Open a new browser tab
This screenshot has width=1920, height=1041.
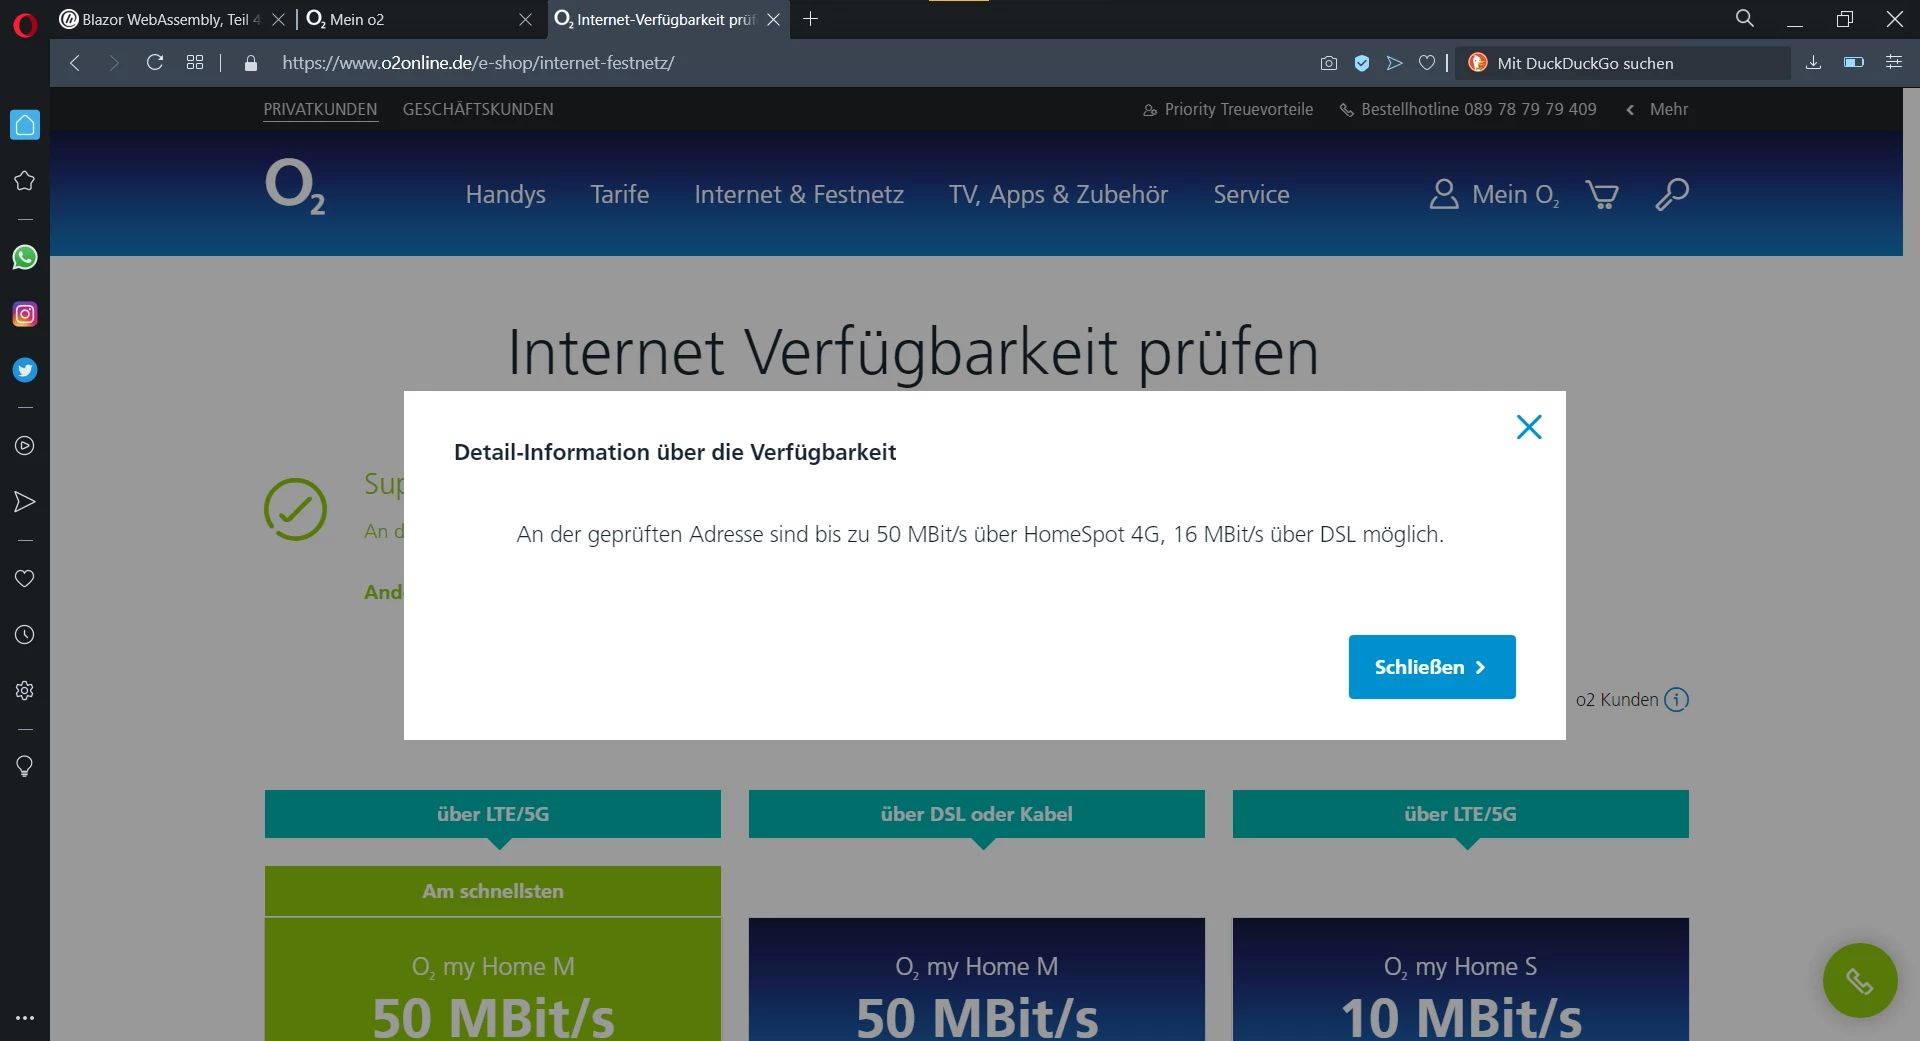coord(811,19)
